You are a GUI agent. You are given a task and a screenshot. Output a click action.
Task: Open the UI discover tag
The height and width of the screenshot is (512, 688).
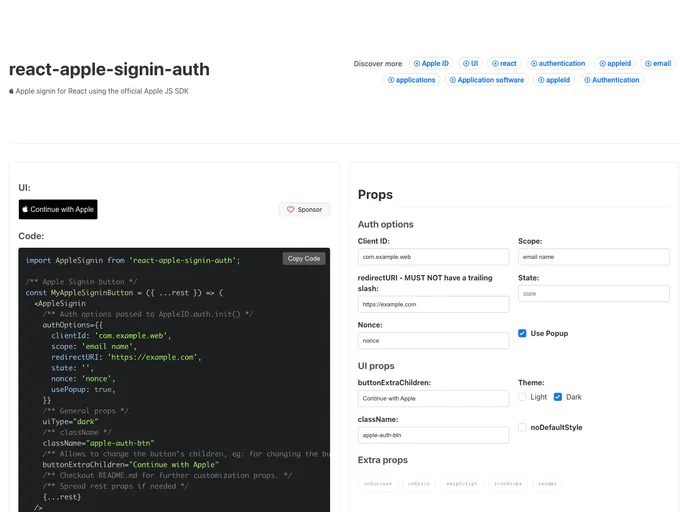point(470,64)
